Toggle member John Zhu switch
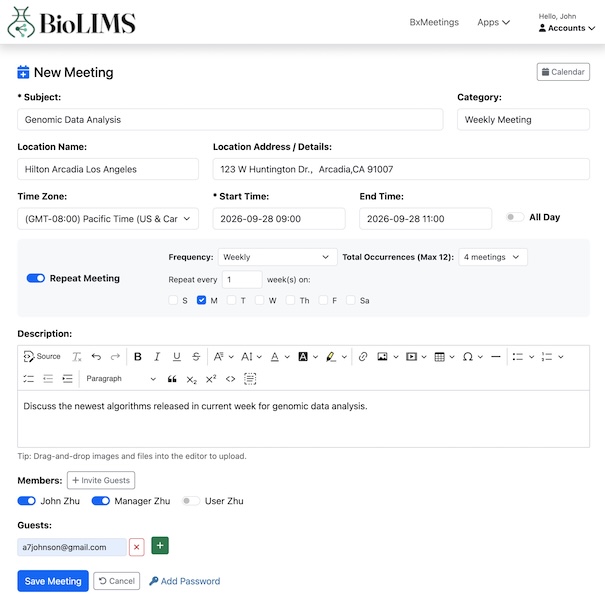 27,501
